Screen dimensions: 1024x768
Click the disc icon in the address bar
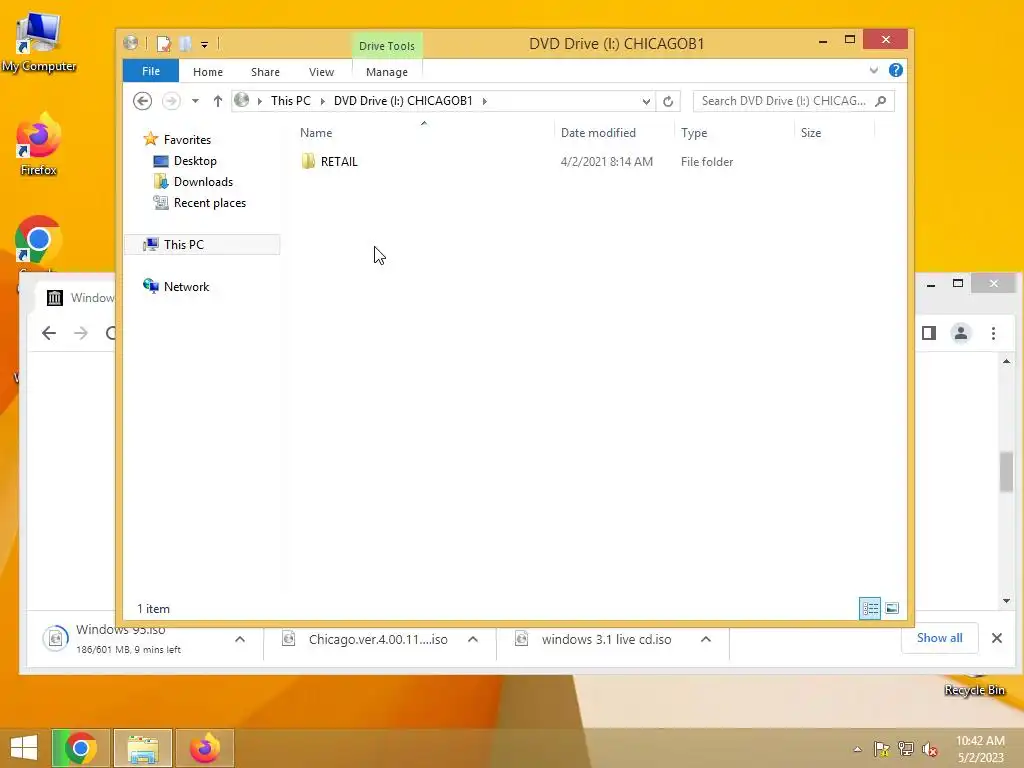242,100
